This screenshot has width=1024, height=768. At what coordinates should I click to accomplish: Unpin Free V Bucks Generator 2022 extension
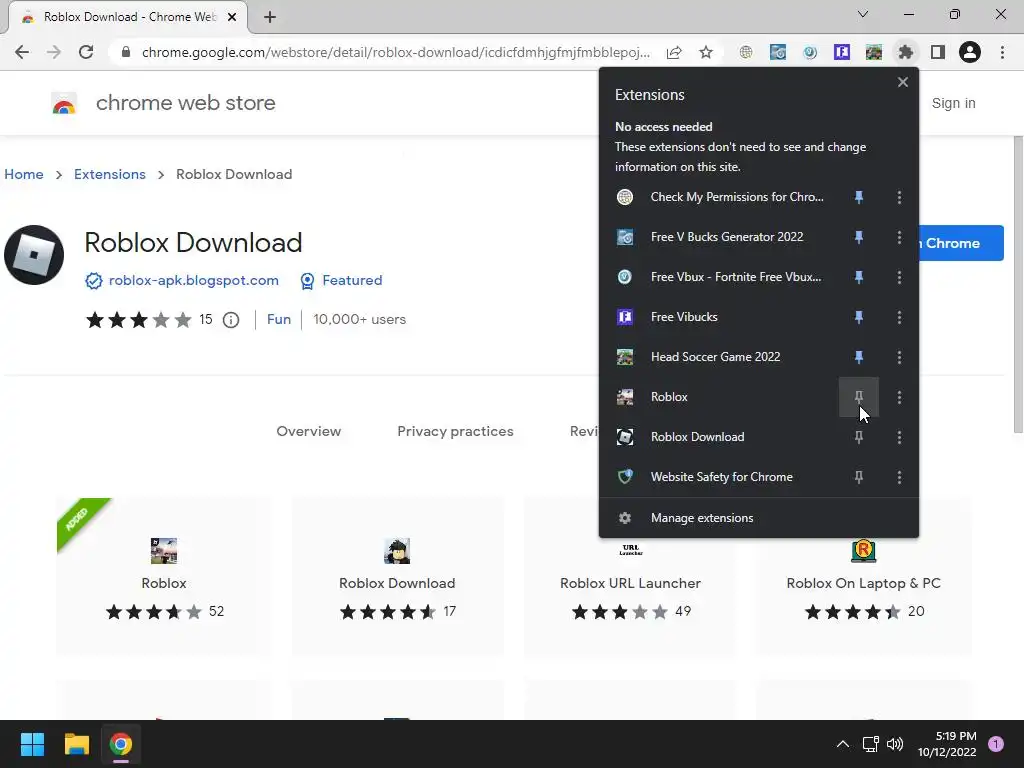859,237
